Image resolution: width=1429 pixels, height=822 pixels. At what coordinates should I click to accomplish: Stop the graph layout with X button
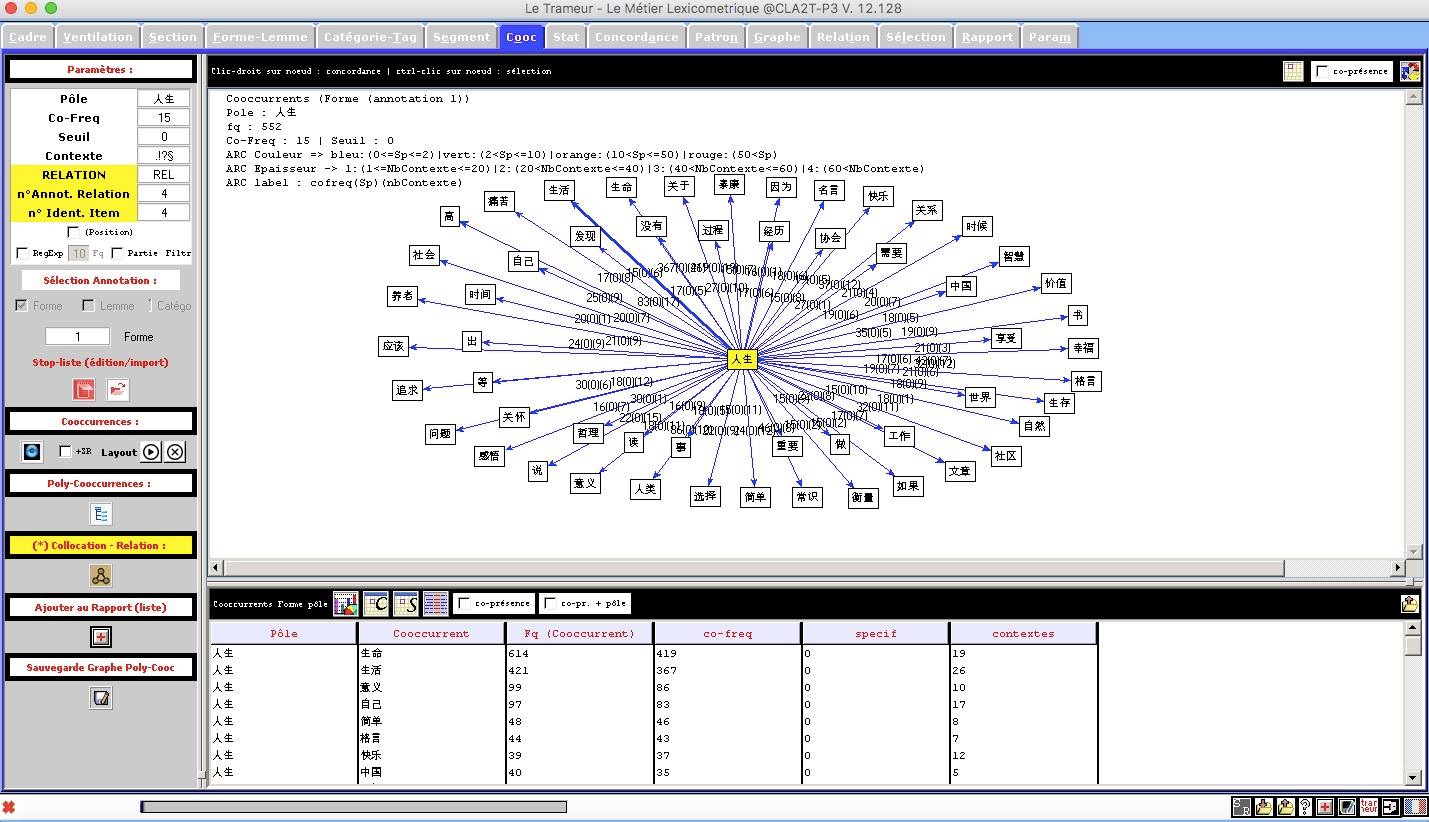[175, 452]
